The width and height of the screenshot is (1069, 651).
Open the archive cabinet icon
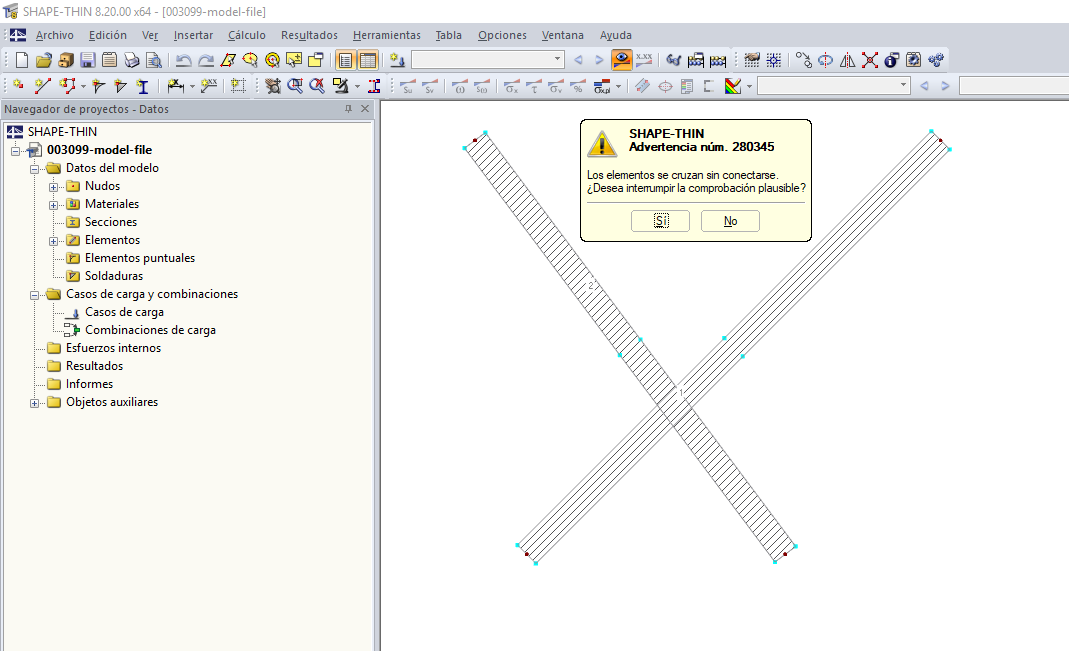[65, 60]
